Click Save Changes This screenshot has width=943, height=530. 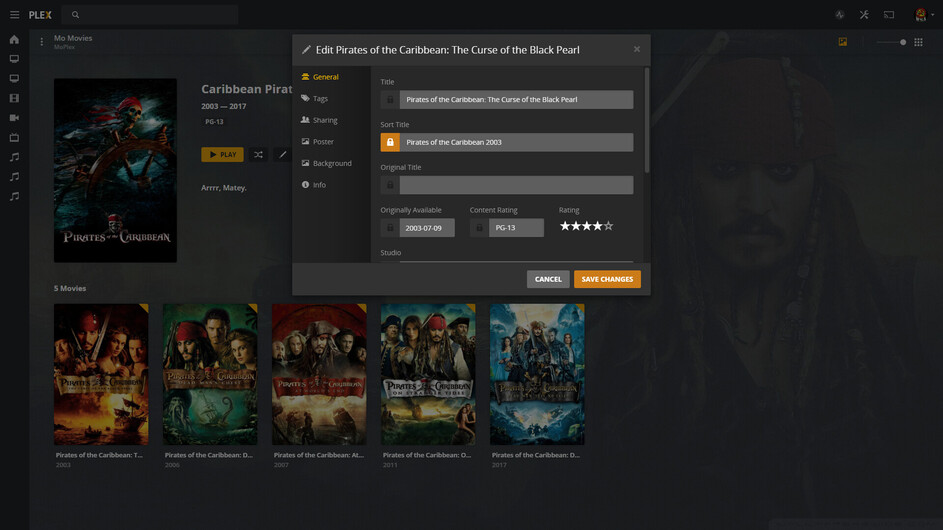[607, 279]
